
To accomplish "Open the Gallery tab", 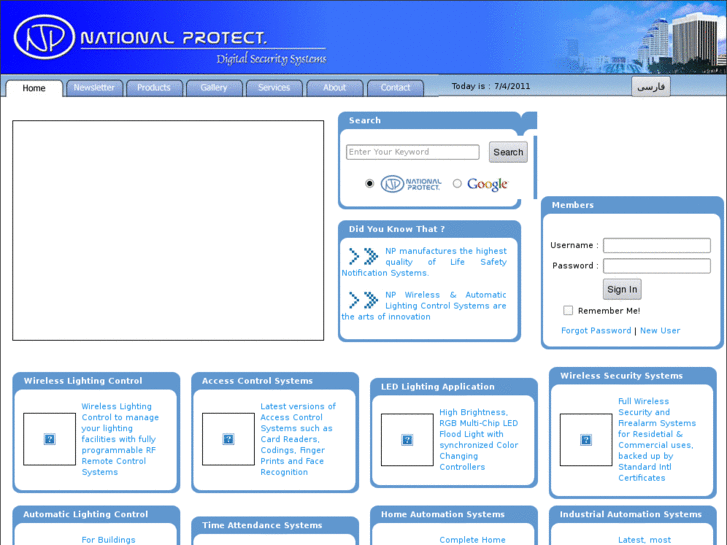I will coord(214,88).
